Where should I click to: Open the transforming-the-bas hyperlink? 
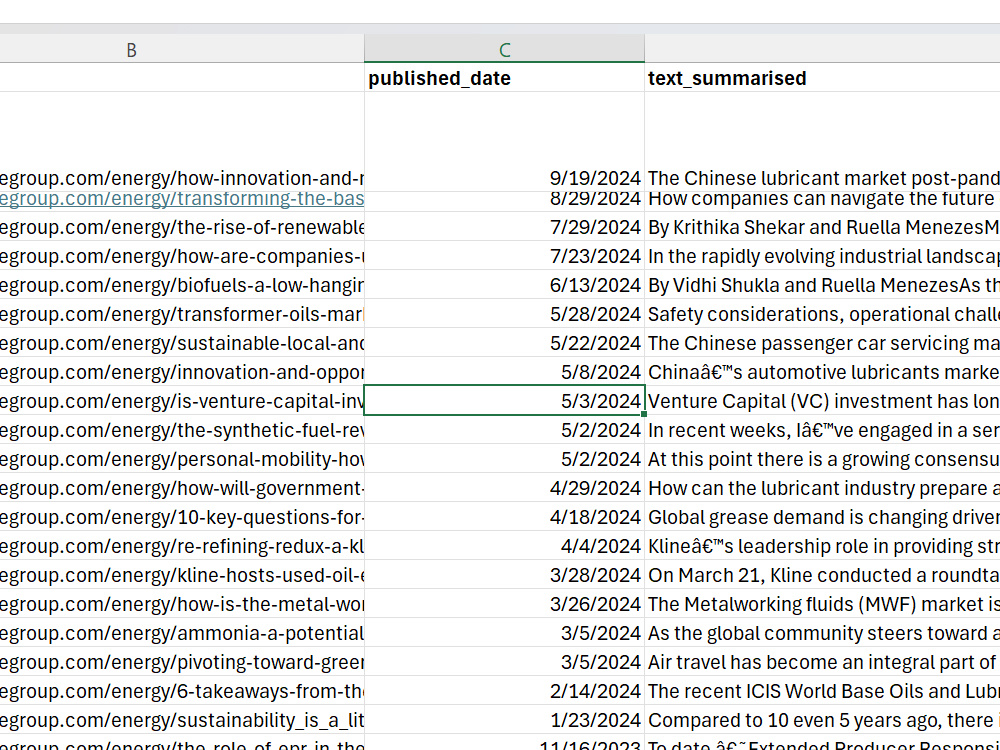pos(182,199)
